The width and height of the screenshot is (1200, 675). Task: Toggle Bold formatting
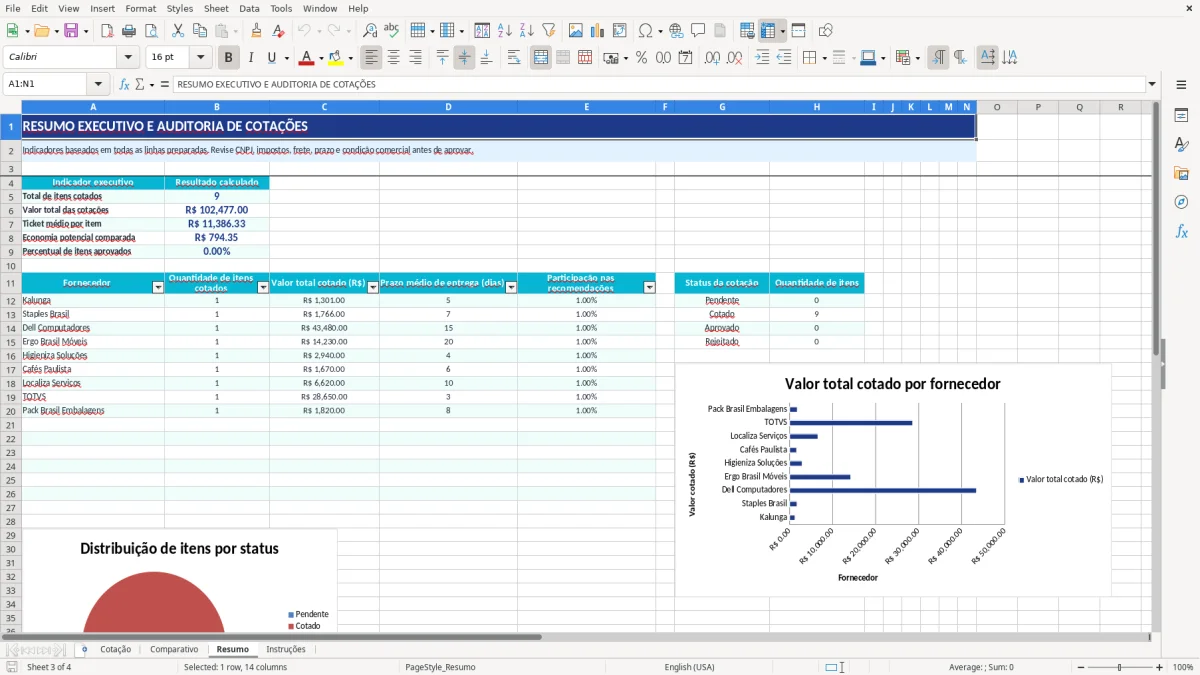coord(229,58)
